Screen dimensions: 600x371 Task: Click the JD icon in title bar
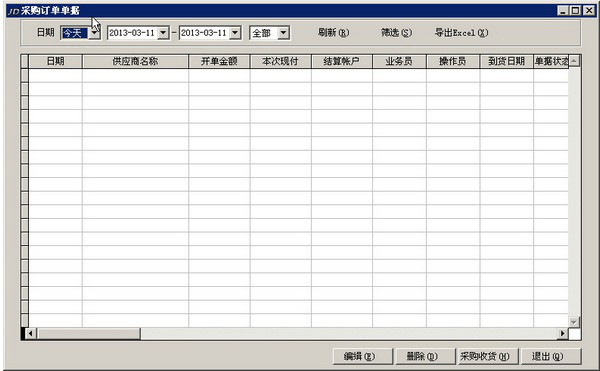13,11
